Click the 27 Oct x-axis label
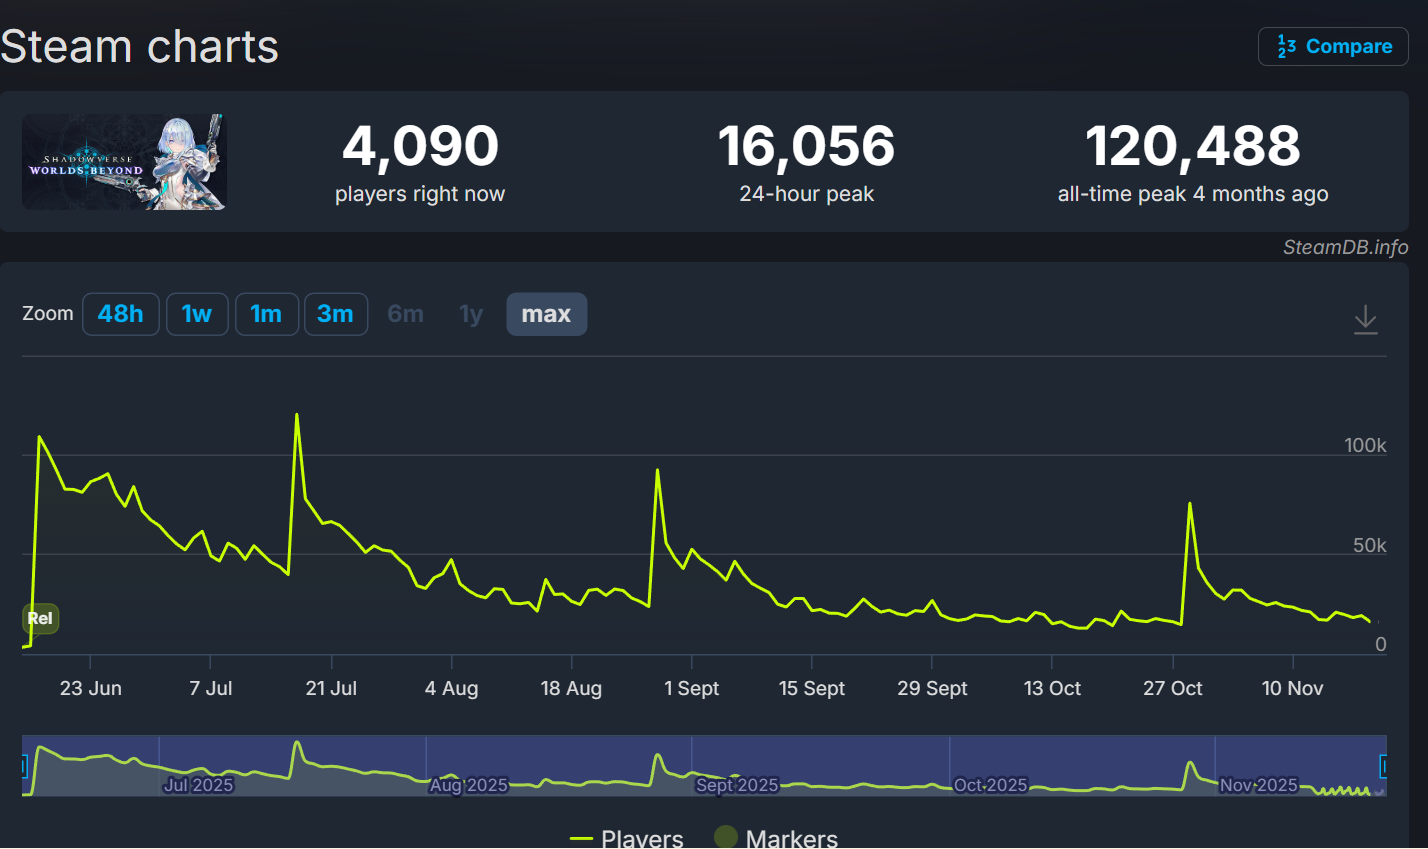The width and height of the screenshot is (1428, 849). pyautogui.click(x=1173, y=688)
